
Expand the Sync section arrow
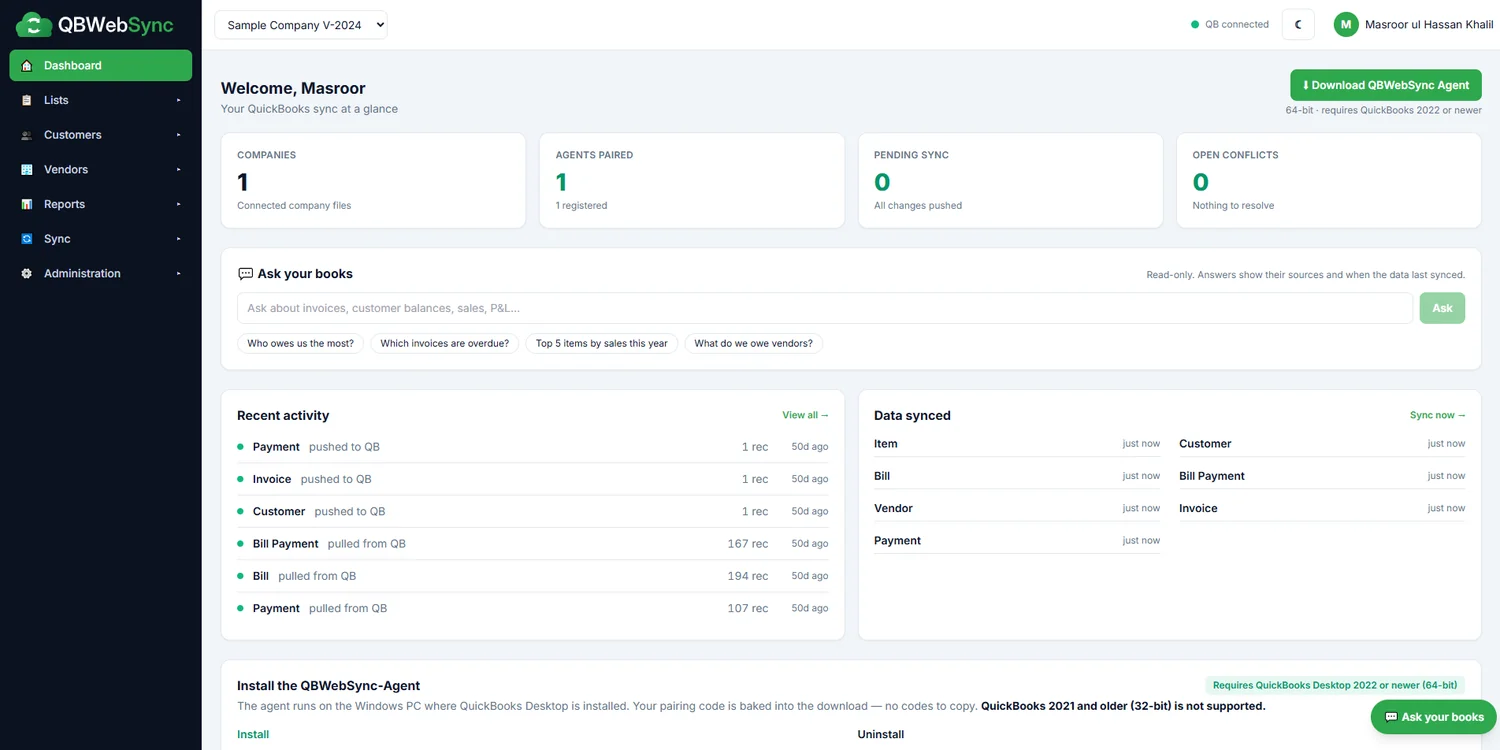179,239
